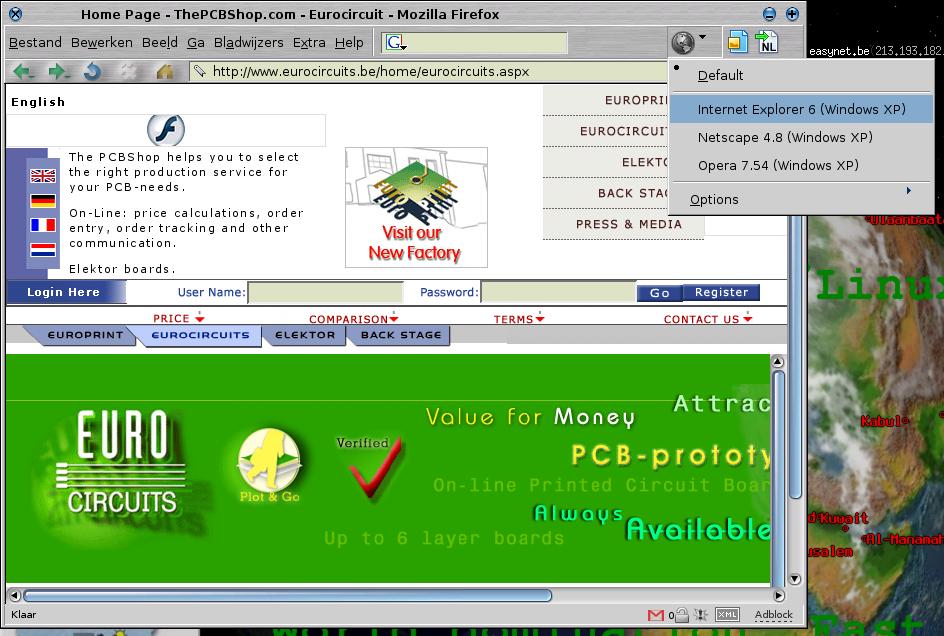The width and height of the screenshot is (944, 636).
Task: Open the Beeld menu
Action: (160, 42)
